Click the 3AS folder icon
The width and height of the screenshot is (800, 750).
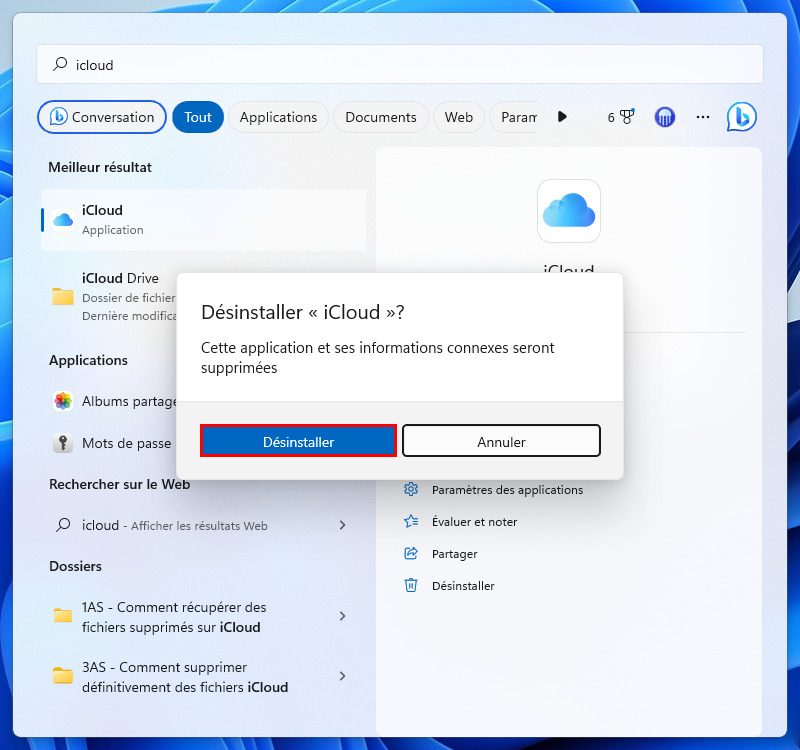[63, 676]
